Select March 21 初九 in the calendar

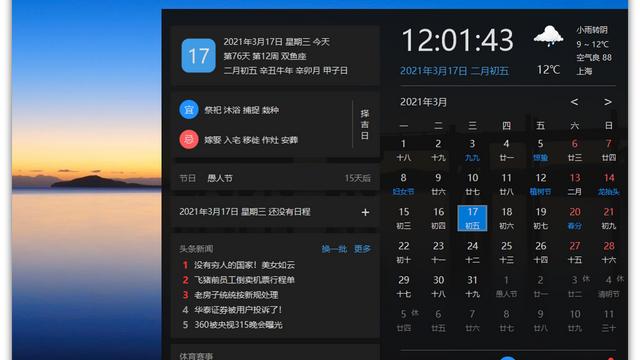click(x=609, y=218)
